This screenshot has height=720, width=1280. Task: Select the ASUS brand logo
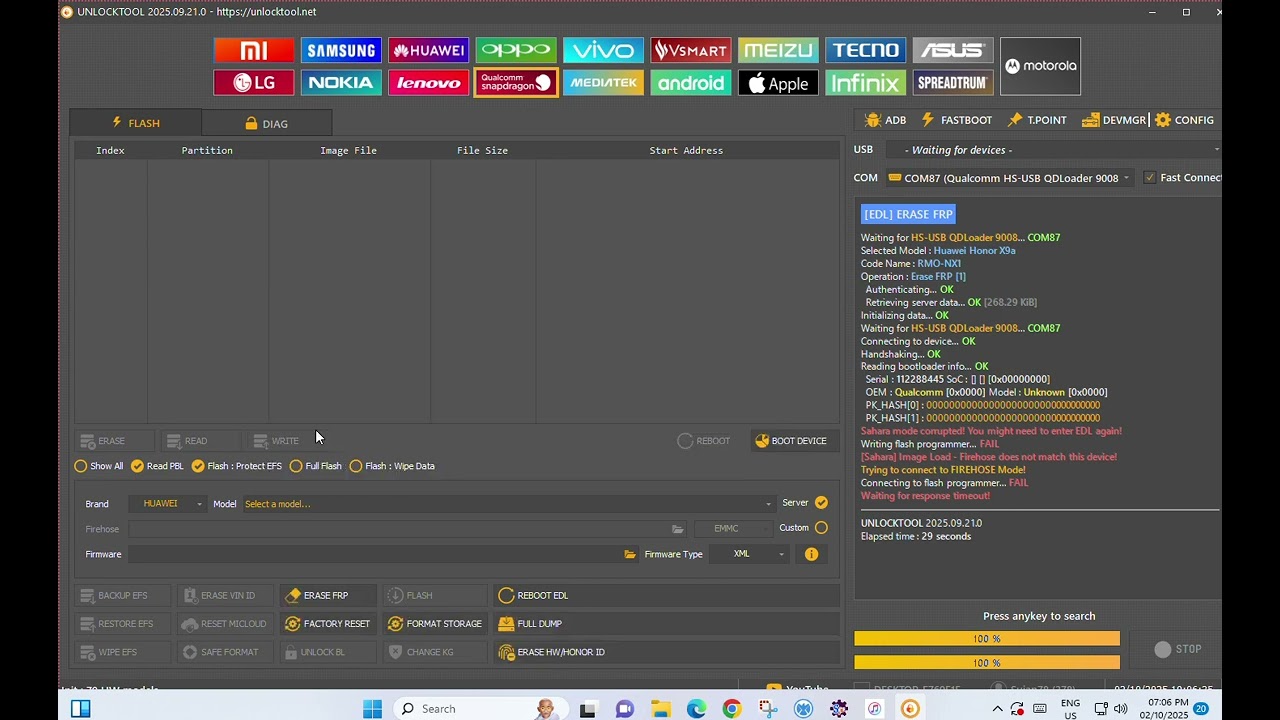(953, 50)
